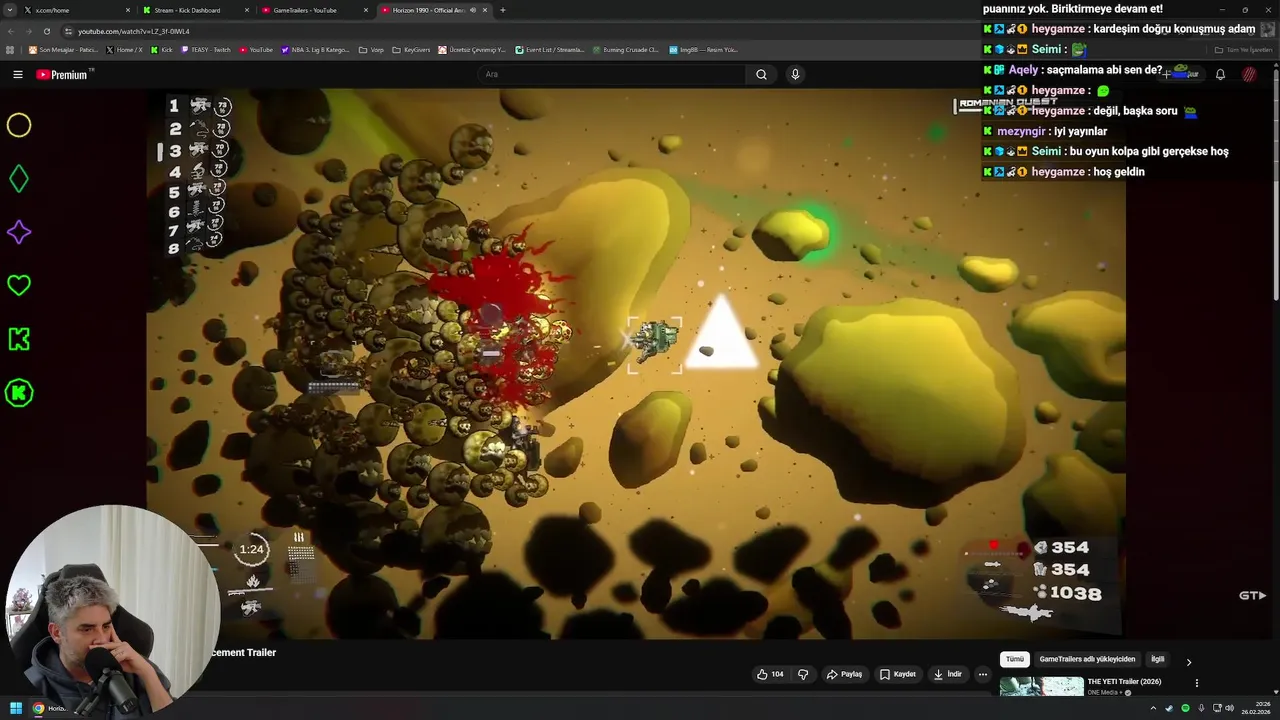View site information icon in address bar
Viewport: 1280px width, 720px height.
pos(68,31)
